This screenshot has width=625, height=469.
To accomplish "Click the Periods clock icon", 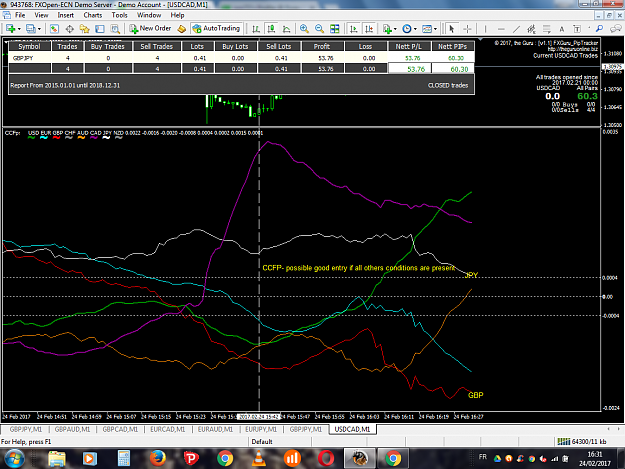I will point(407,29).
